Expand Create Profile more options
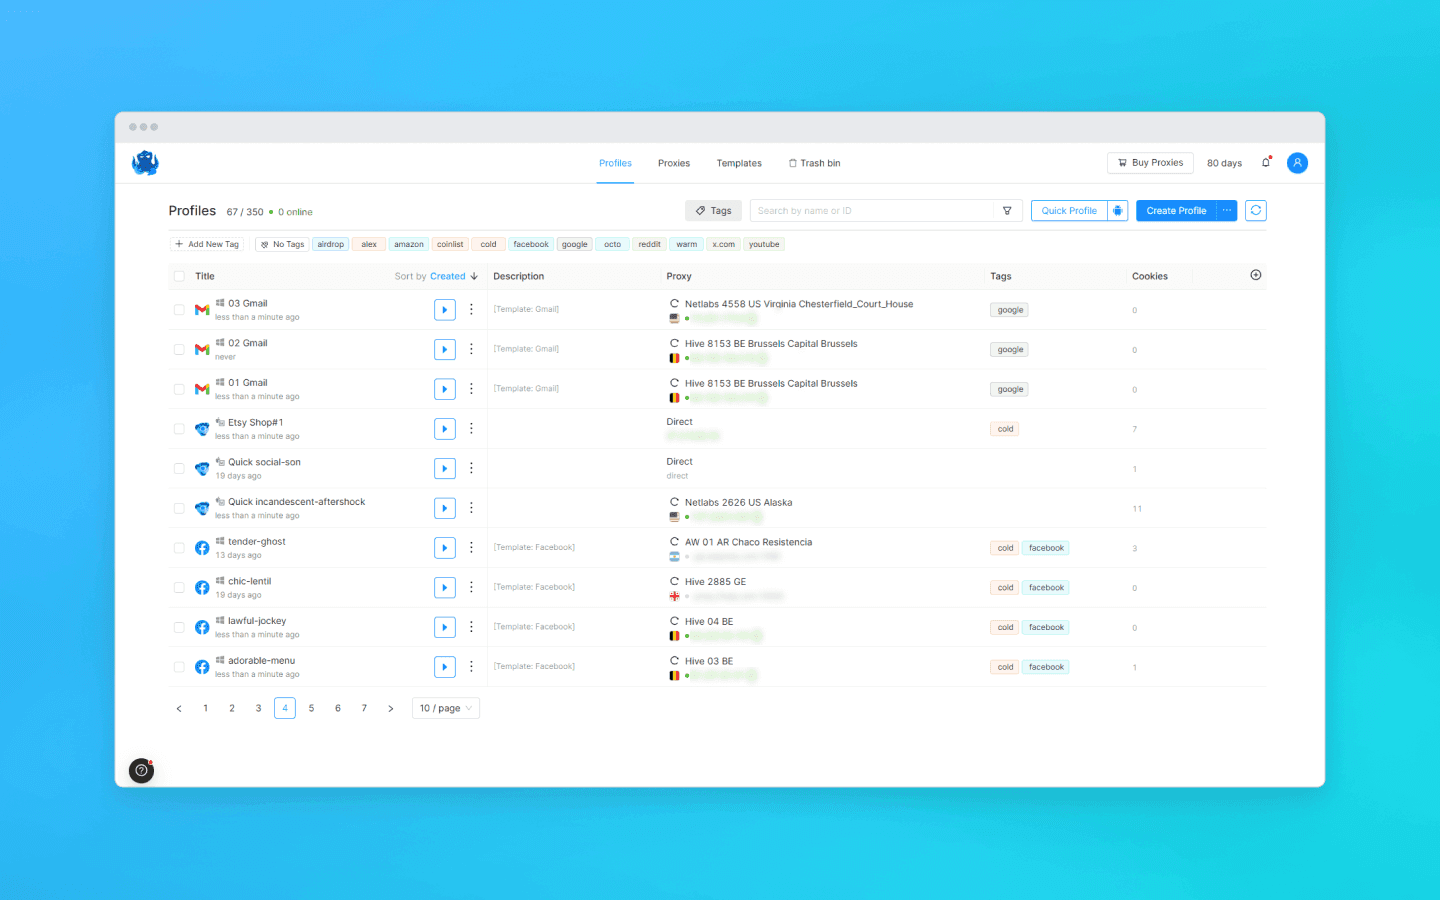 click(1227, 211)
